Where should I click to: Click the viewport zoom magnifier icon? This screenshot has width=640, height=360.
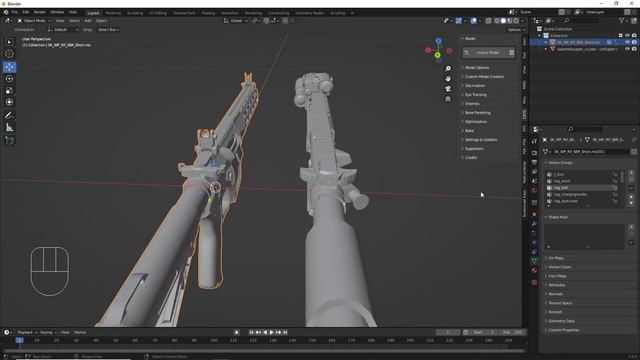click(x=448, y=69)
